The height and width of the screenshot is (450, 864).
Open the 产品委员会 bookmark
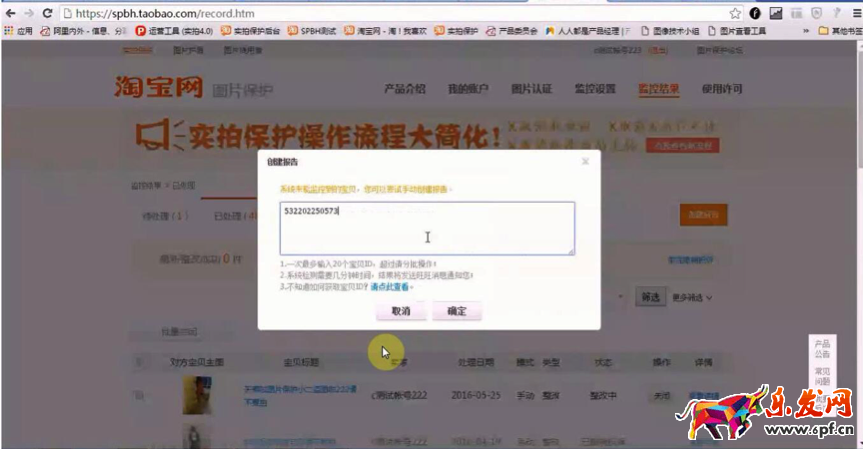coord(511,31)
